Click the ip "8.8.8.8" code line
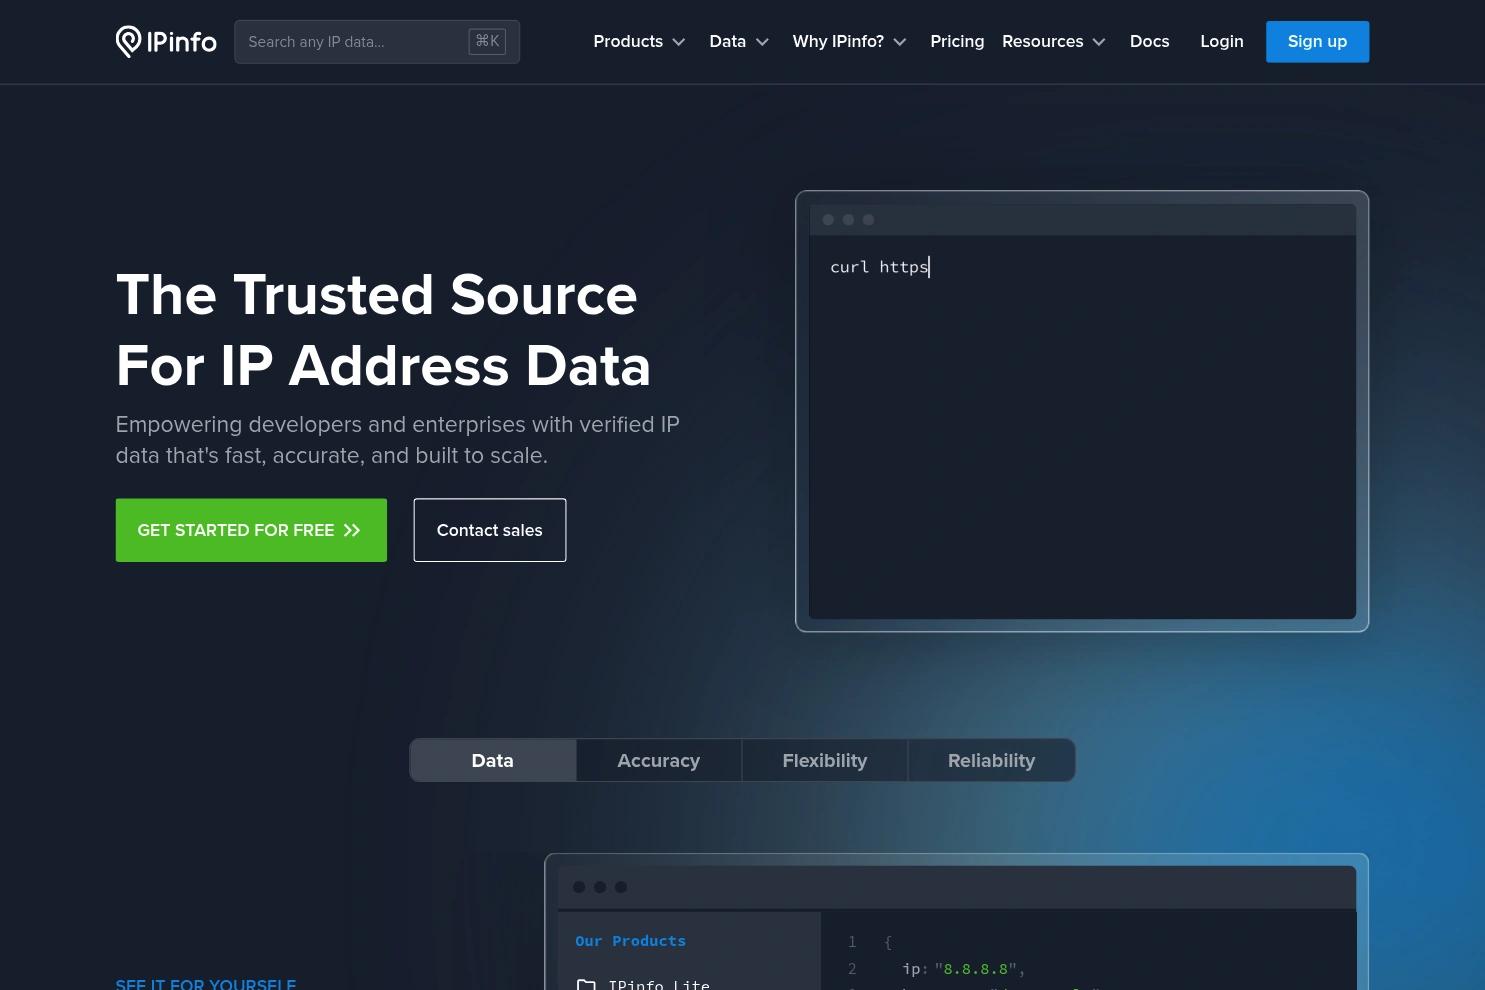 click(963, 968)
